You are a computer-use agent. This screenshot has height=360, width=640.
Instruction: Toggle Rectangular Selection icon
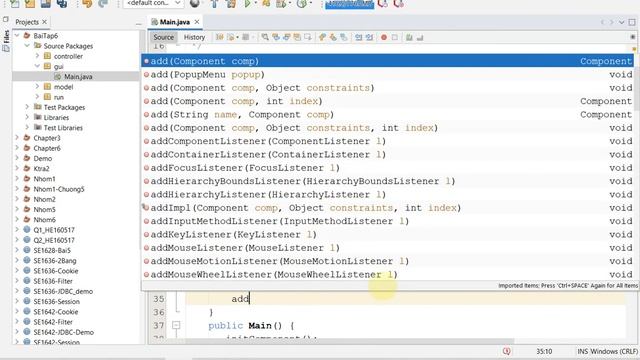(308, 37)
